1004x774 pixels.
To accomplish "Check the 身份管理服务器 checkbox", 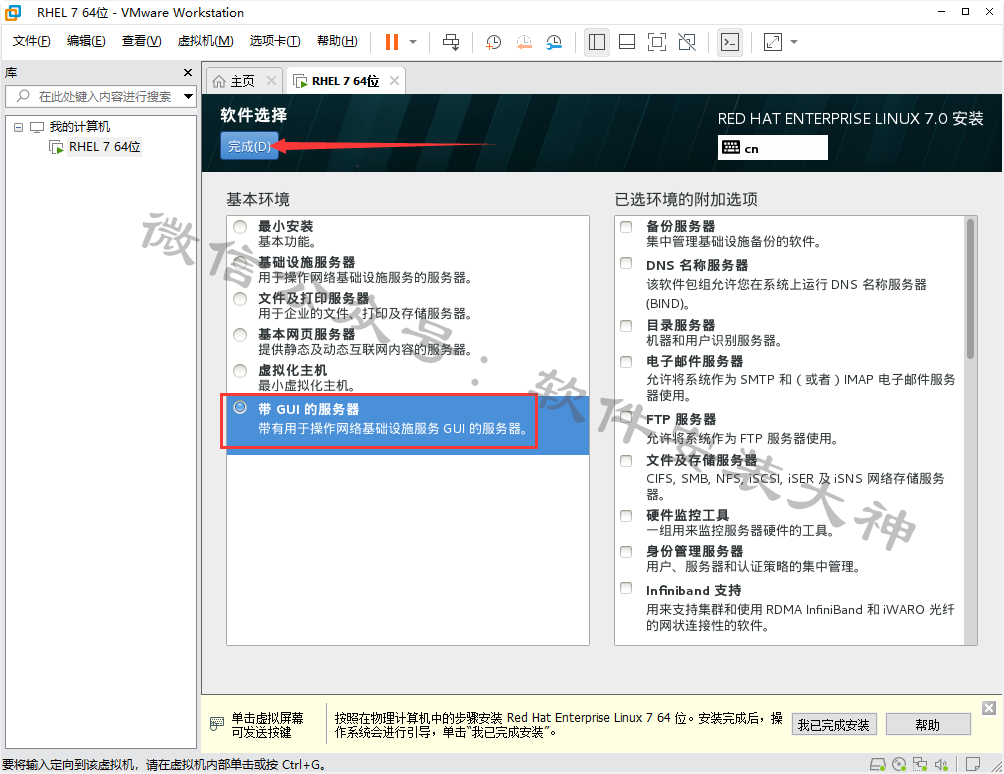I will point(626,552).
